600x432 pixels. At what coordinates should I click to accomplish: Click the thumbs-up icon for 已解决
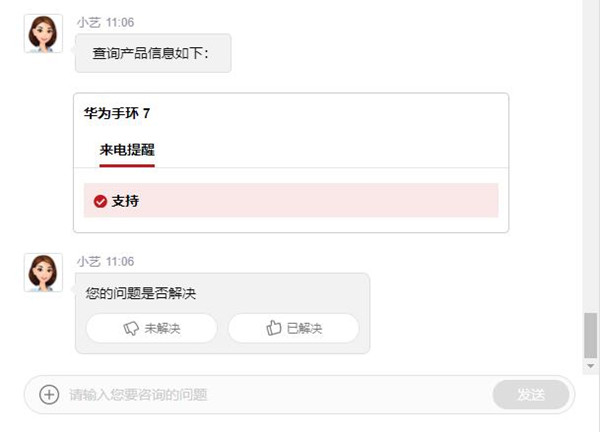coord(274,328)
